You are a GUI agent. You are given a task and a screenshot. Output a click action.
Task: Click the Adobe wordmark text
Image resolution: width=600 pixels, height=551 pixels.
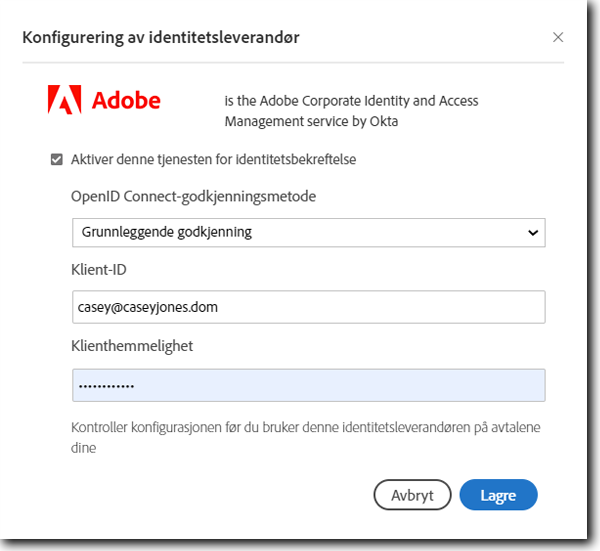pyautogui.click(x=126, y=100)
